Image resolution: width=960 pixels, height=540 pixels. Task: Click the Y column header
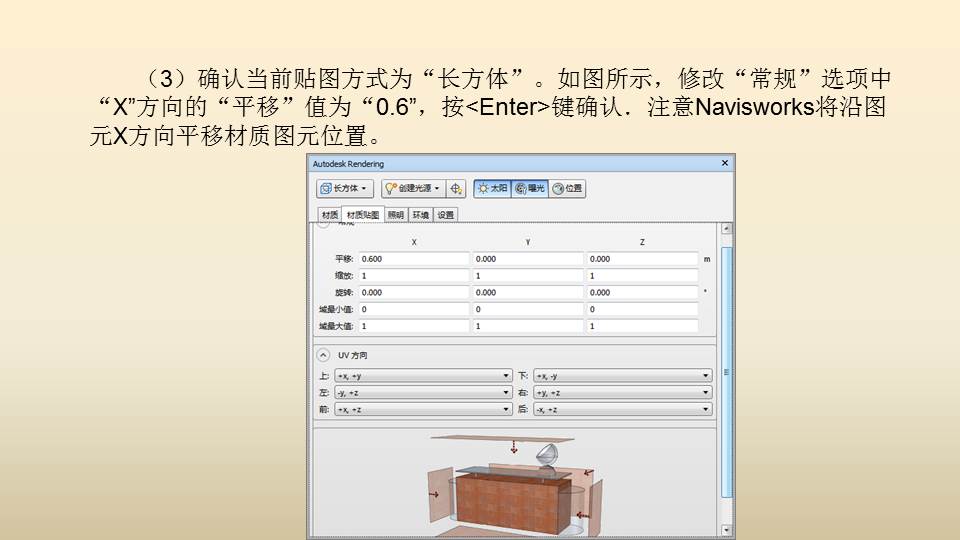click(x=528, y=242)
